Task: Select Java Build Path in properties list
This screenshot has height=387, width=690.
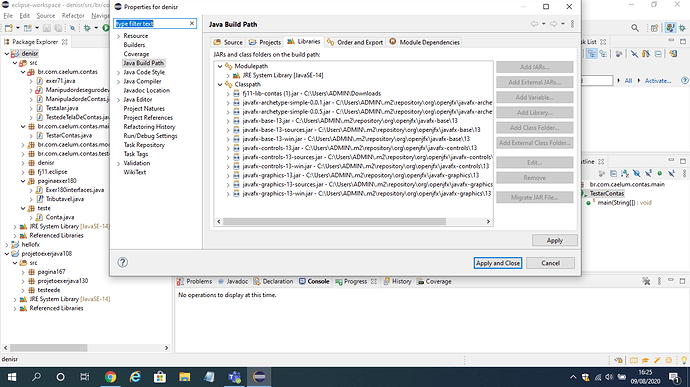Action: (x=143, y=63)
